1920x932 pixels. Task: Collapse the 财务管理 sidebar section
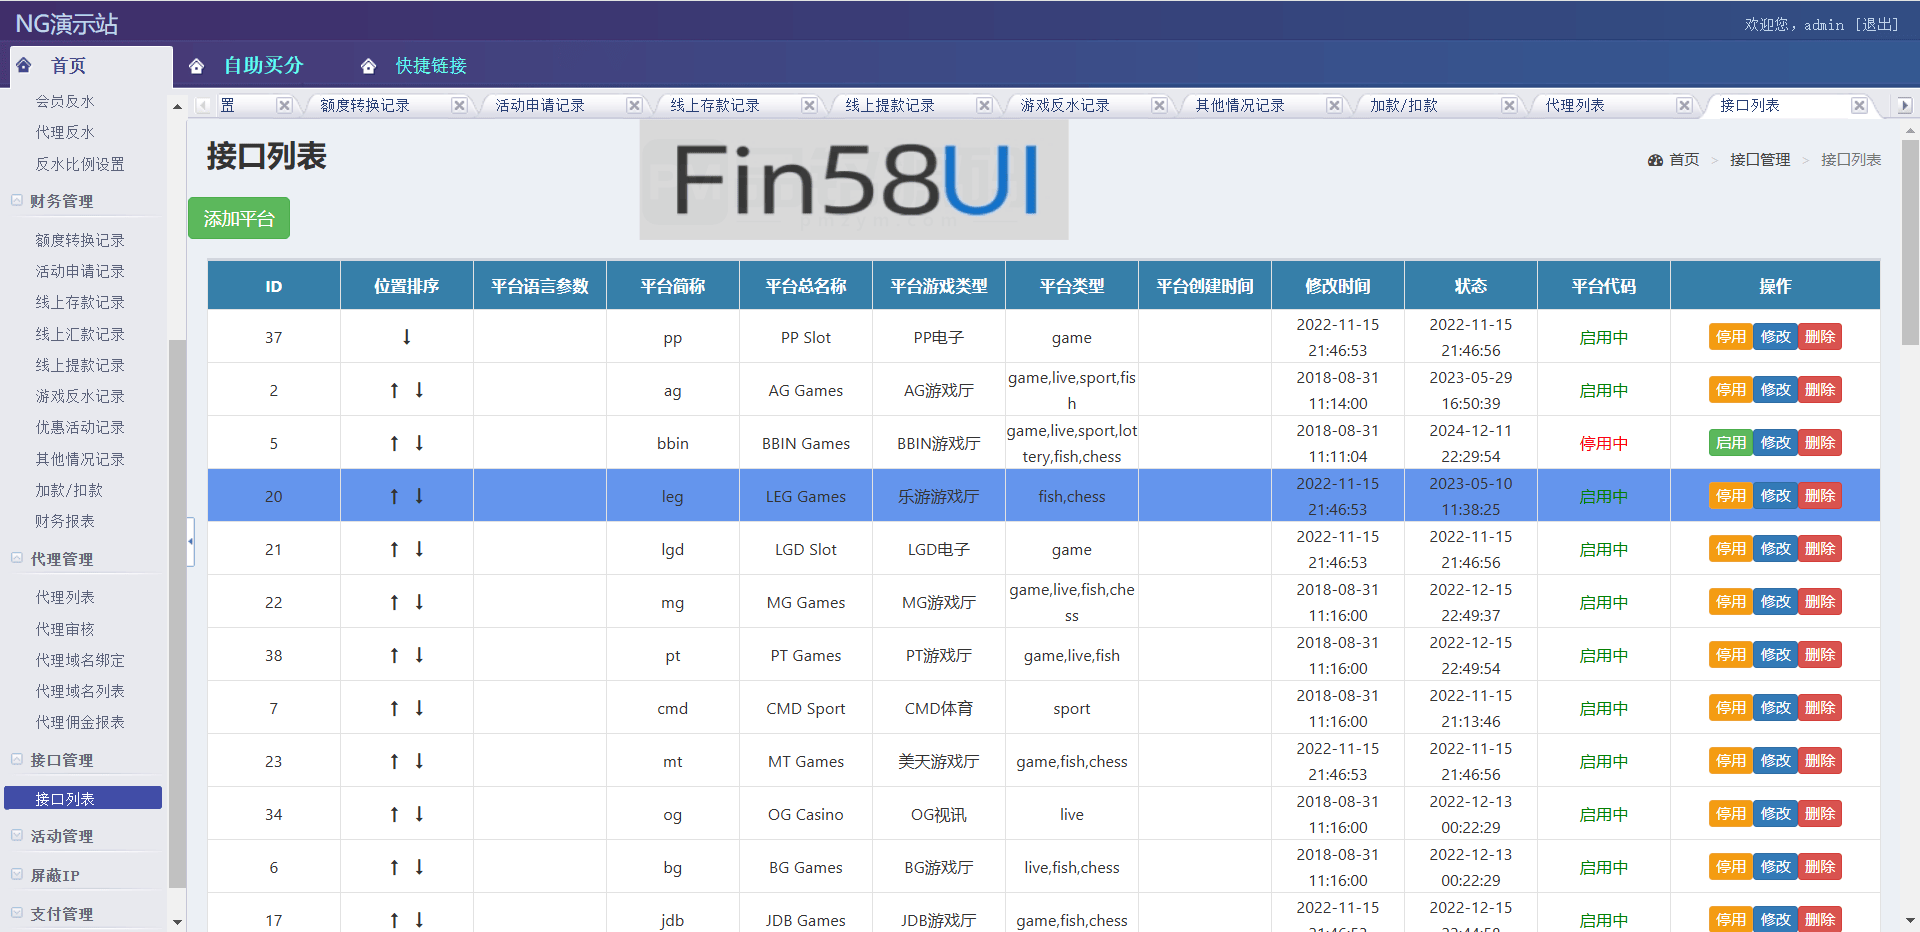click(x=17, y=201)
